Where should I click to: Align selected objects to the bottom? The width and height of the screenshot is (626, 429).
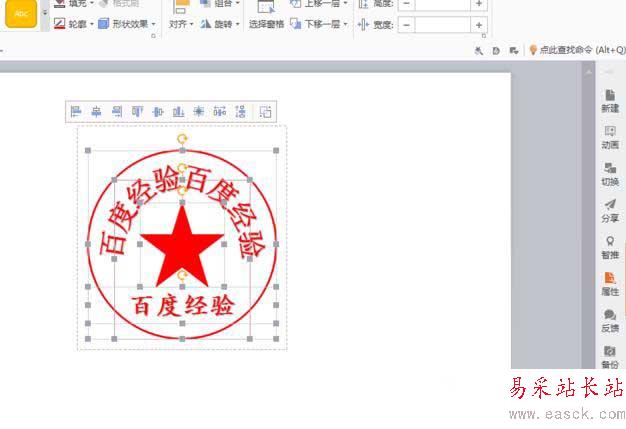tap(178, 112)
